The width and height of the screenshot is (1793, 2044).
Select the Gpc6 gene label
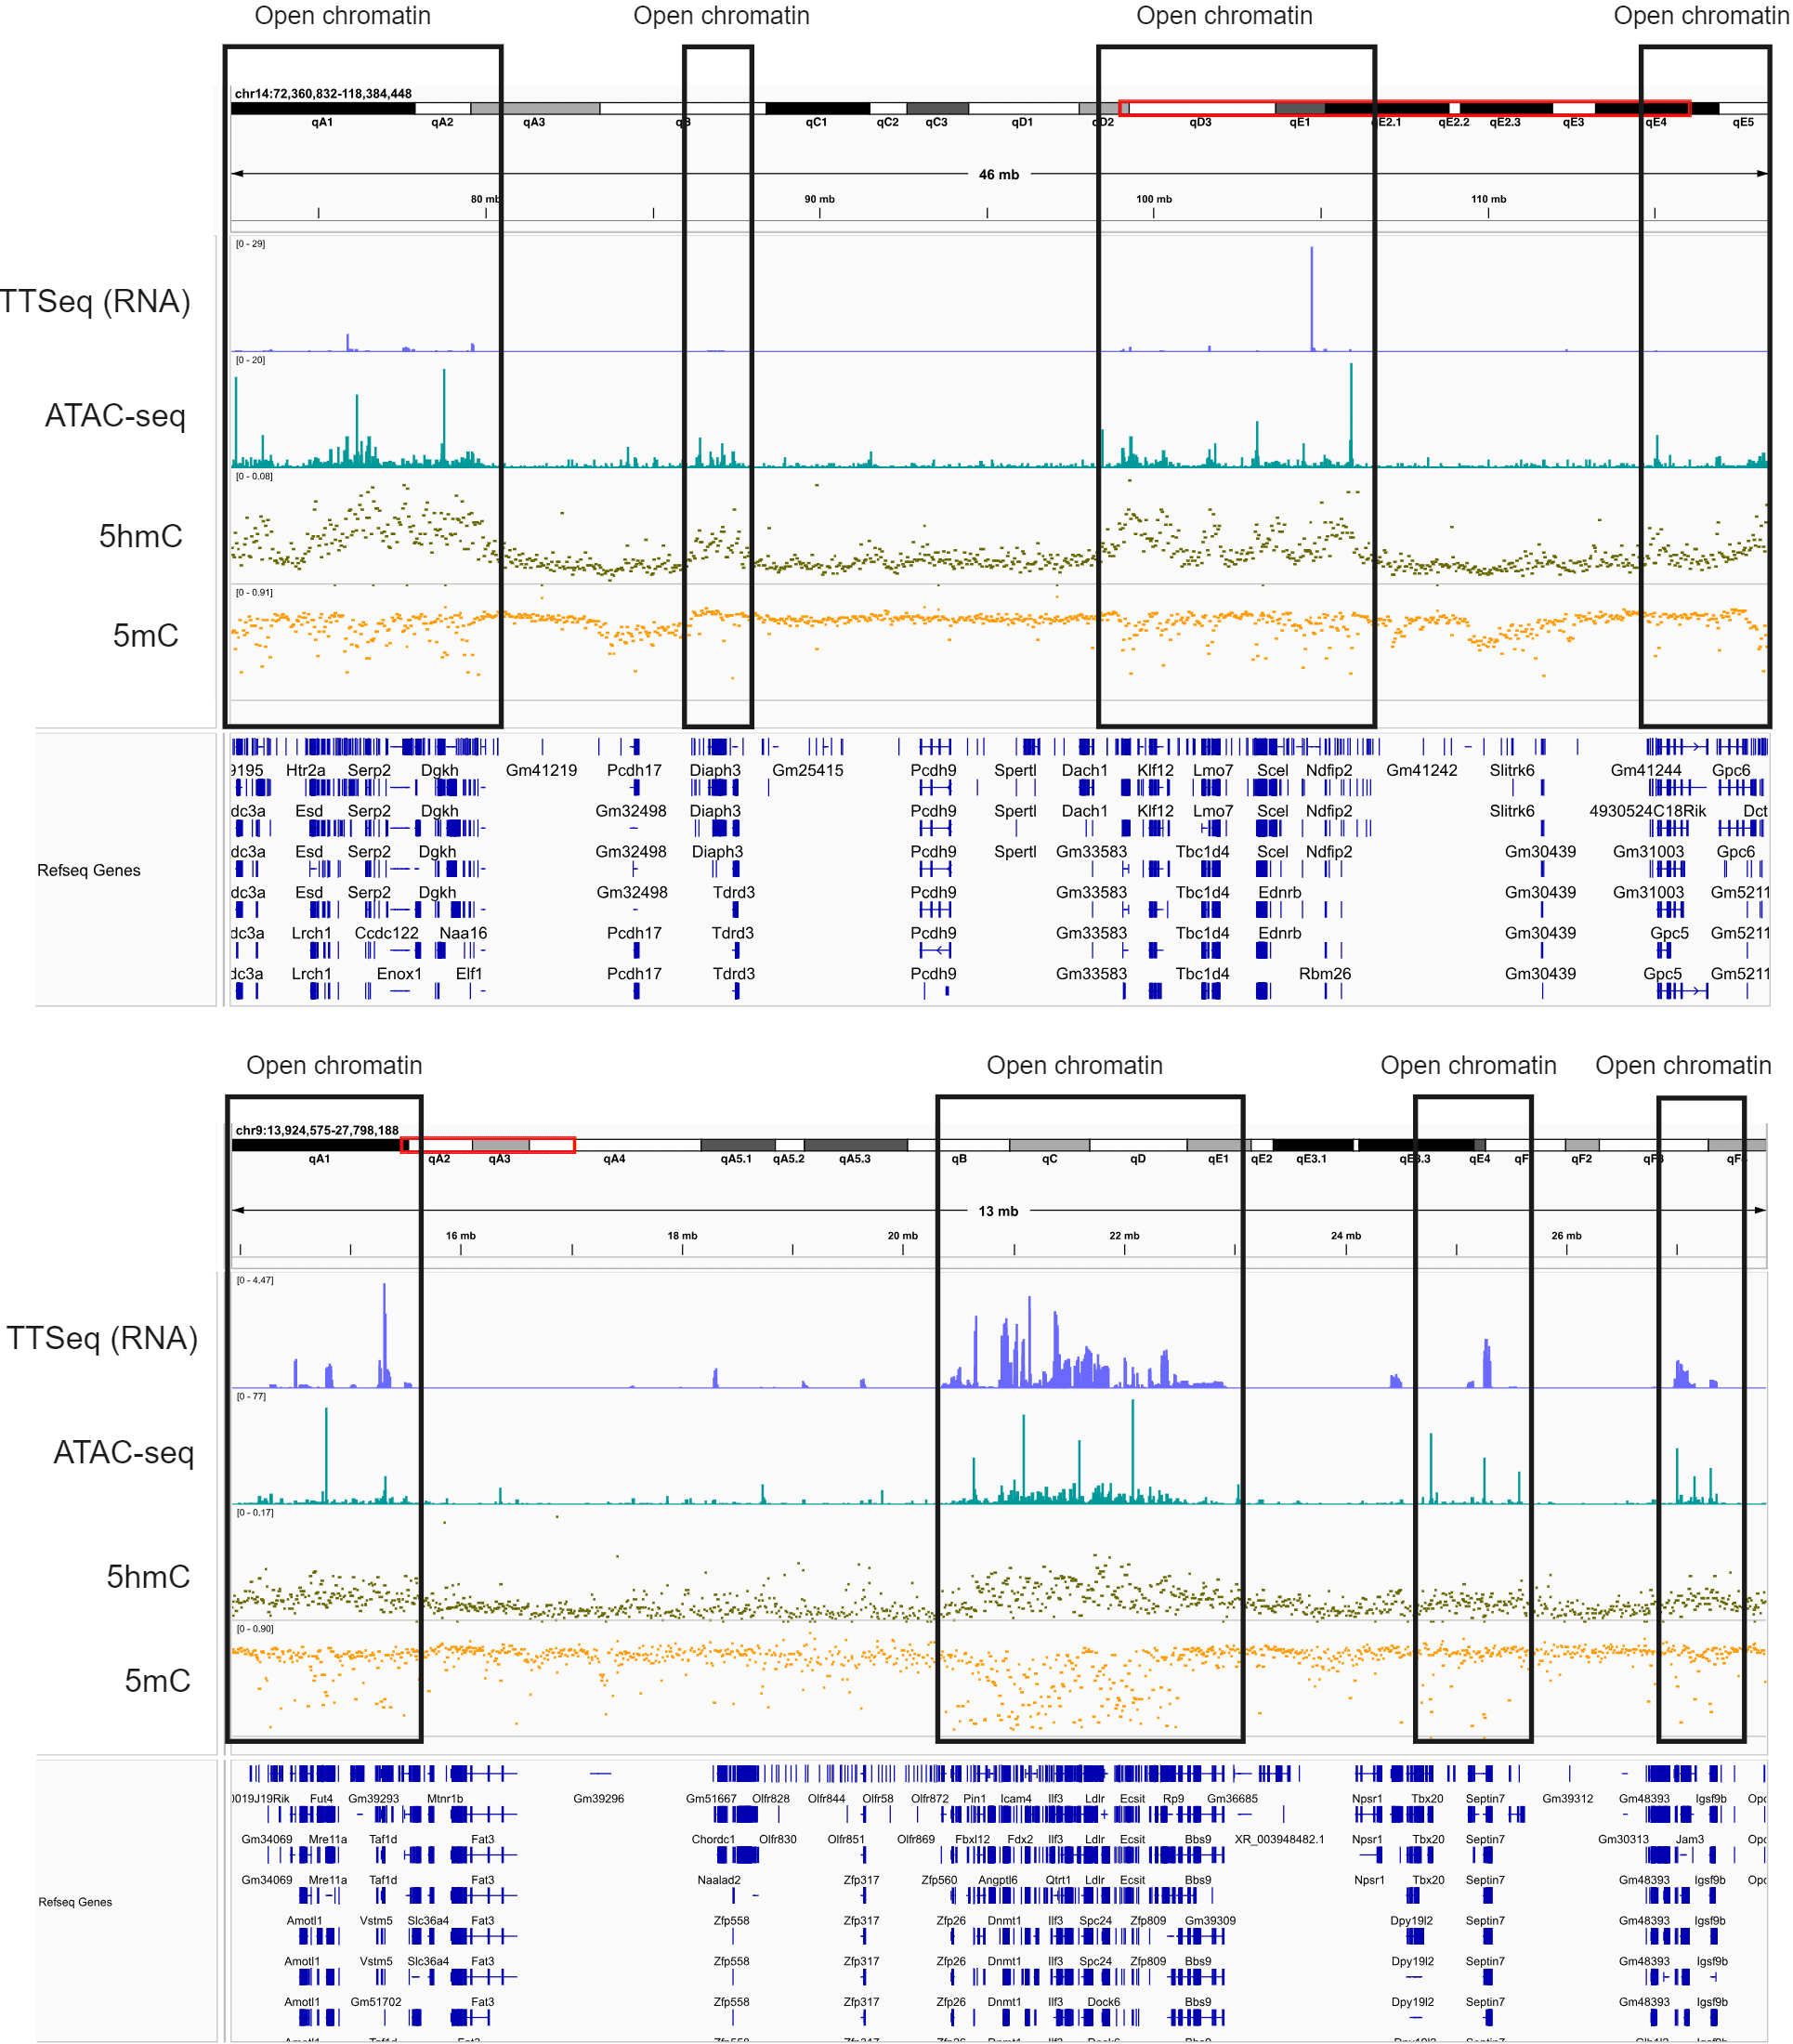(x=1730, y=770)
